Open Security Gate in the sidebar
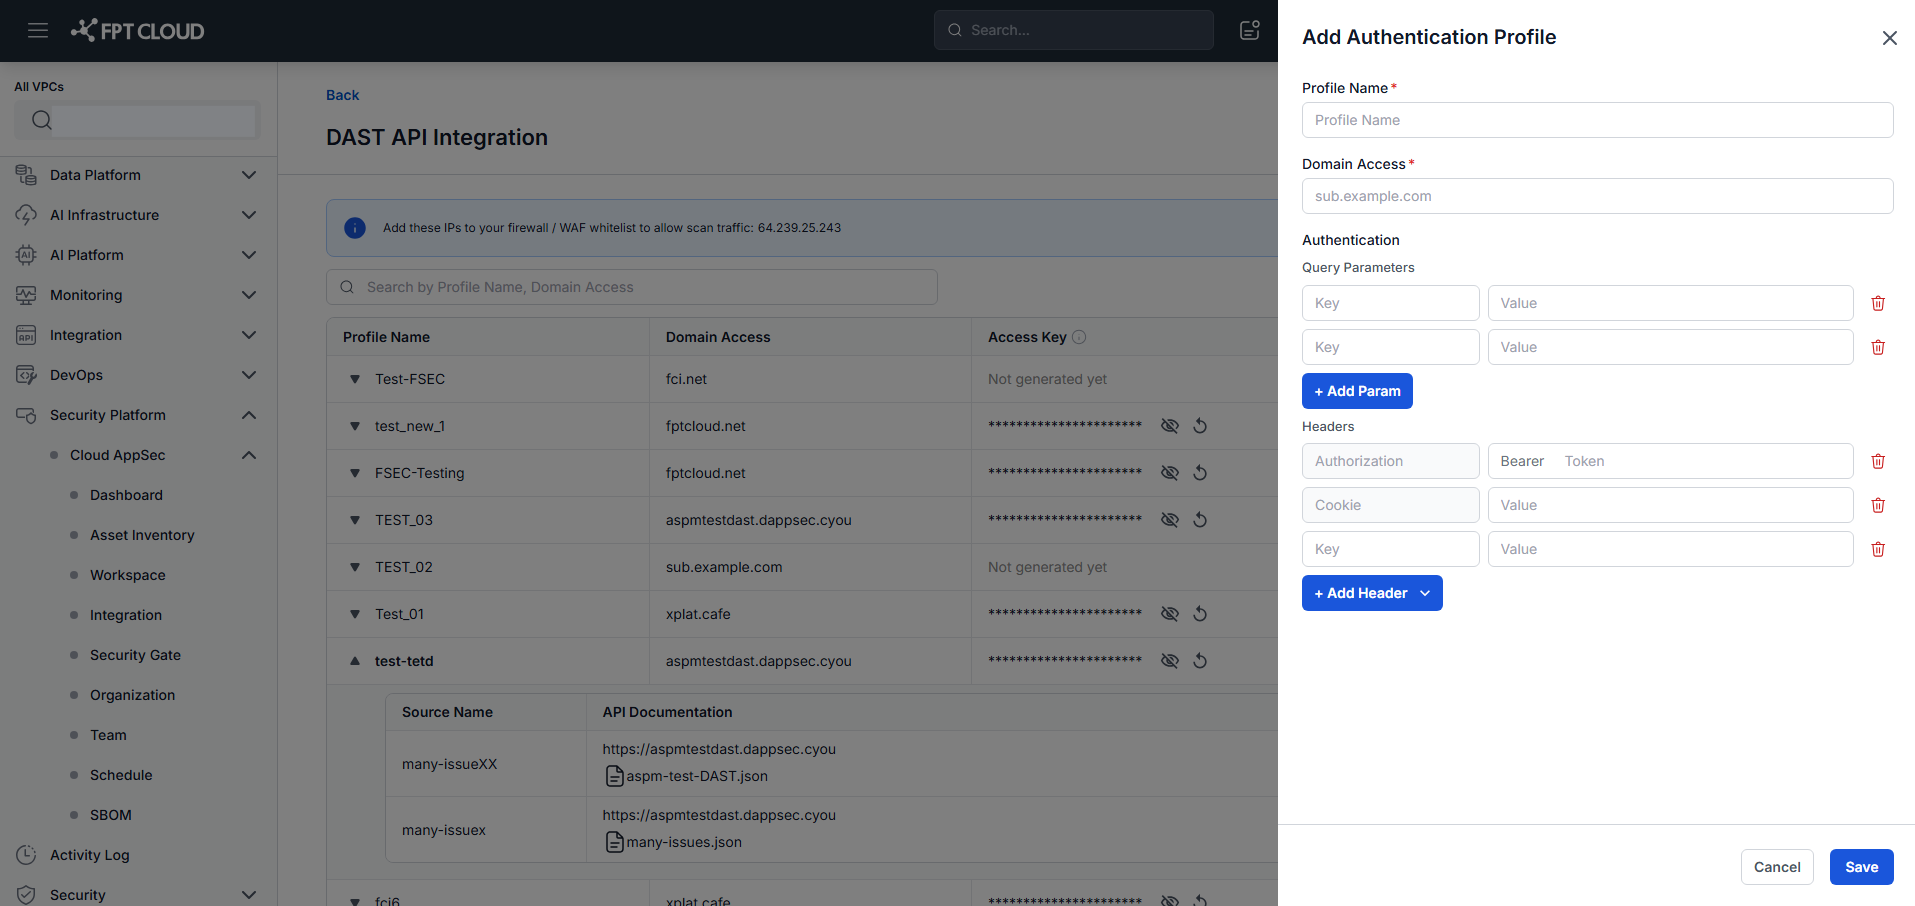 [135, 655]
